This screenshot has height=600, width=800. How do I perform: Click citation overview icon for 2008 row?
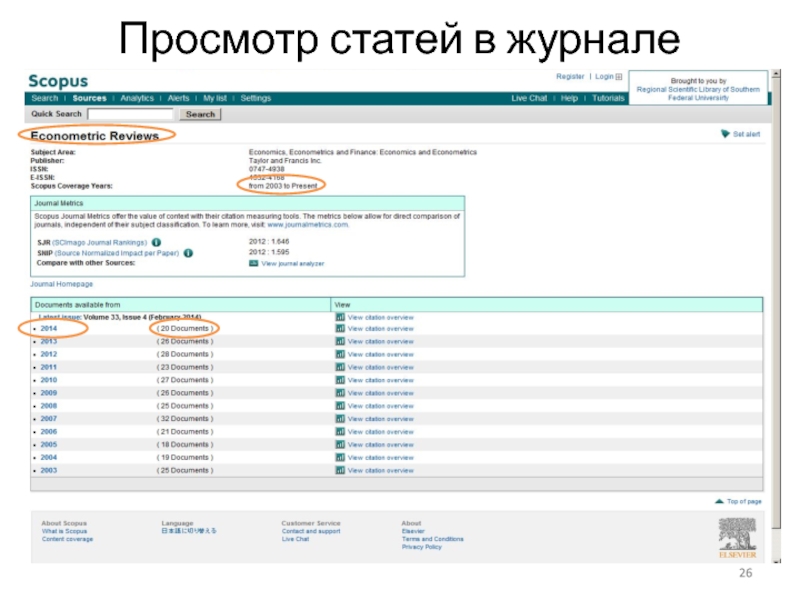tap(340, 406)
